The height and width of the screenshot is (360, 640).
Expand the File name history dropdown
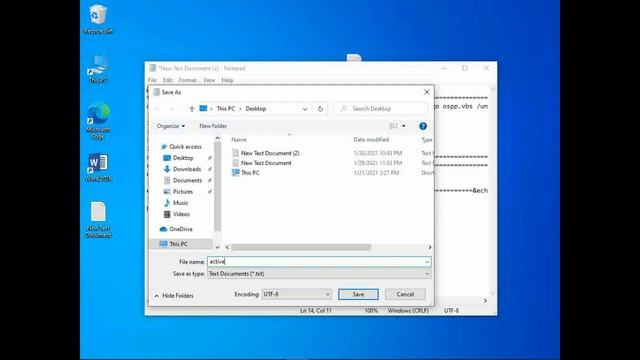point(427,262)
